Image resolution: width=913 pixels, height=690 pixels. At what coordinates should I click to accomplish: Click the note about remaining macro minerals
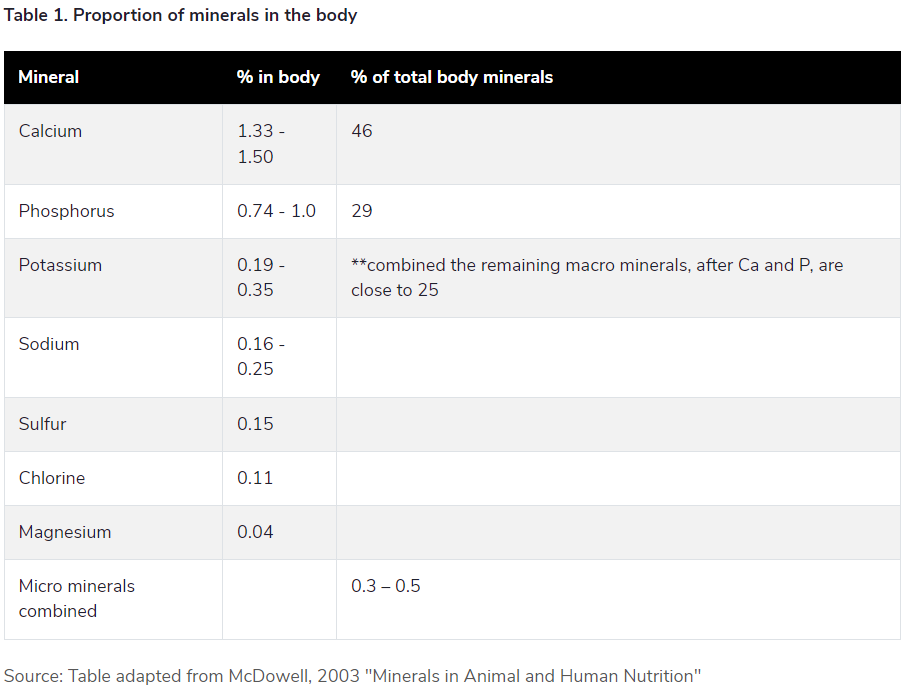coord(597,278)
